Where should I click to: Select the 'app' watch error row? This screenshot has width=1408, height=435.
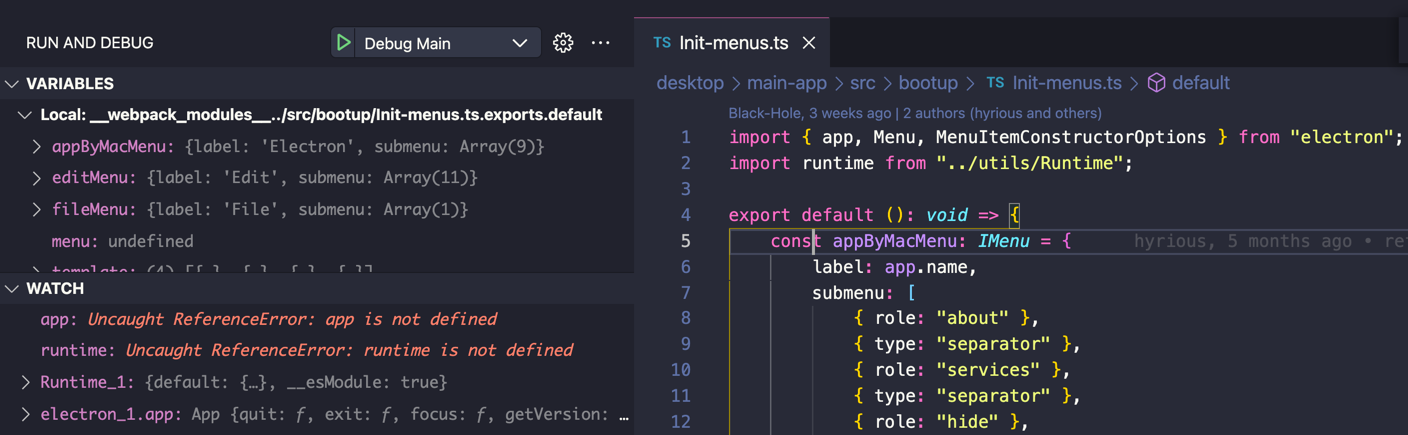(x=317, y=319)
